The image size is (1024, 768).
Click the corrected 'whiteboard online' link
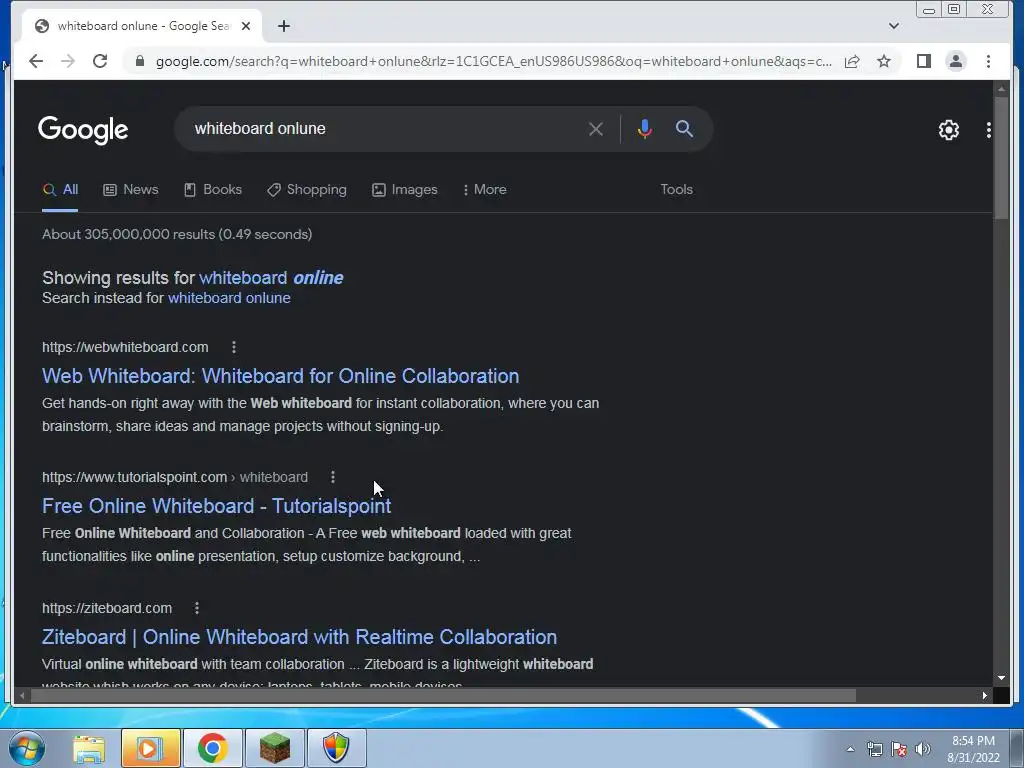pyautogui.click(x=271, y=278)
